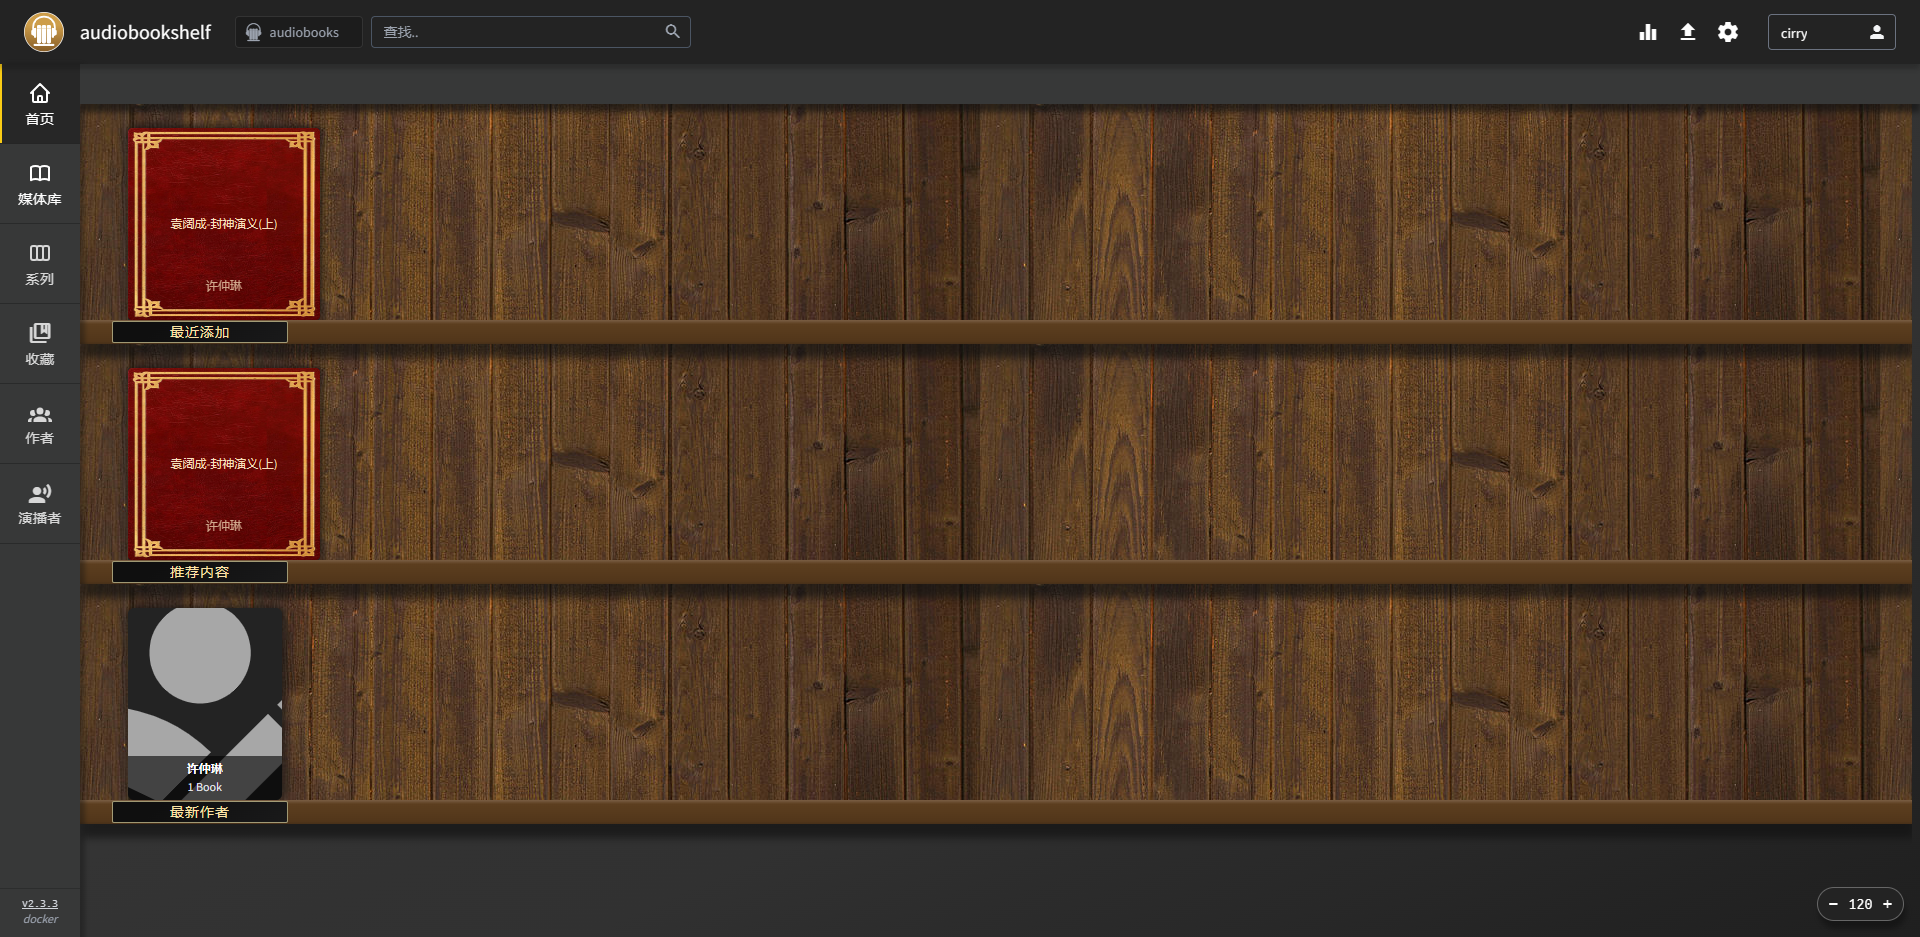Screen dimensions: 1920x937
Task: Click the upload icon in the top bar
Action: [1688, 32]
